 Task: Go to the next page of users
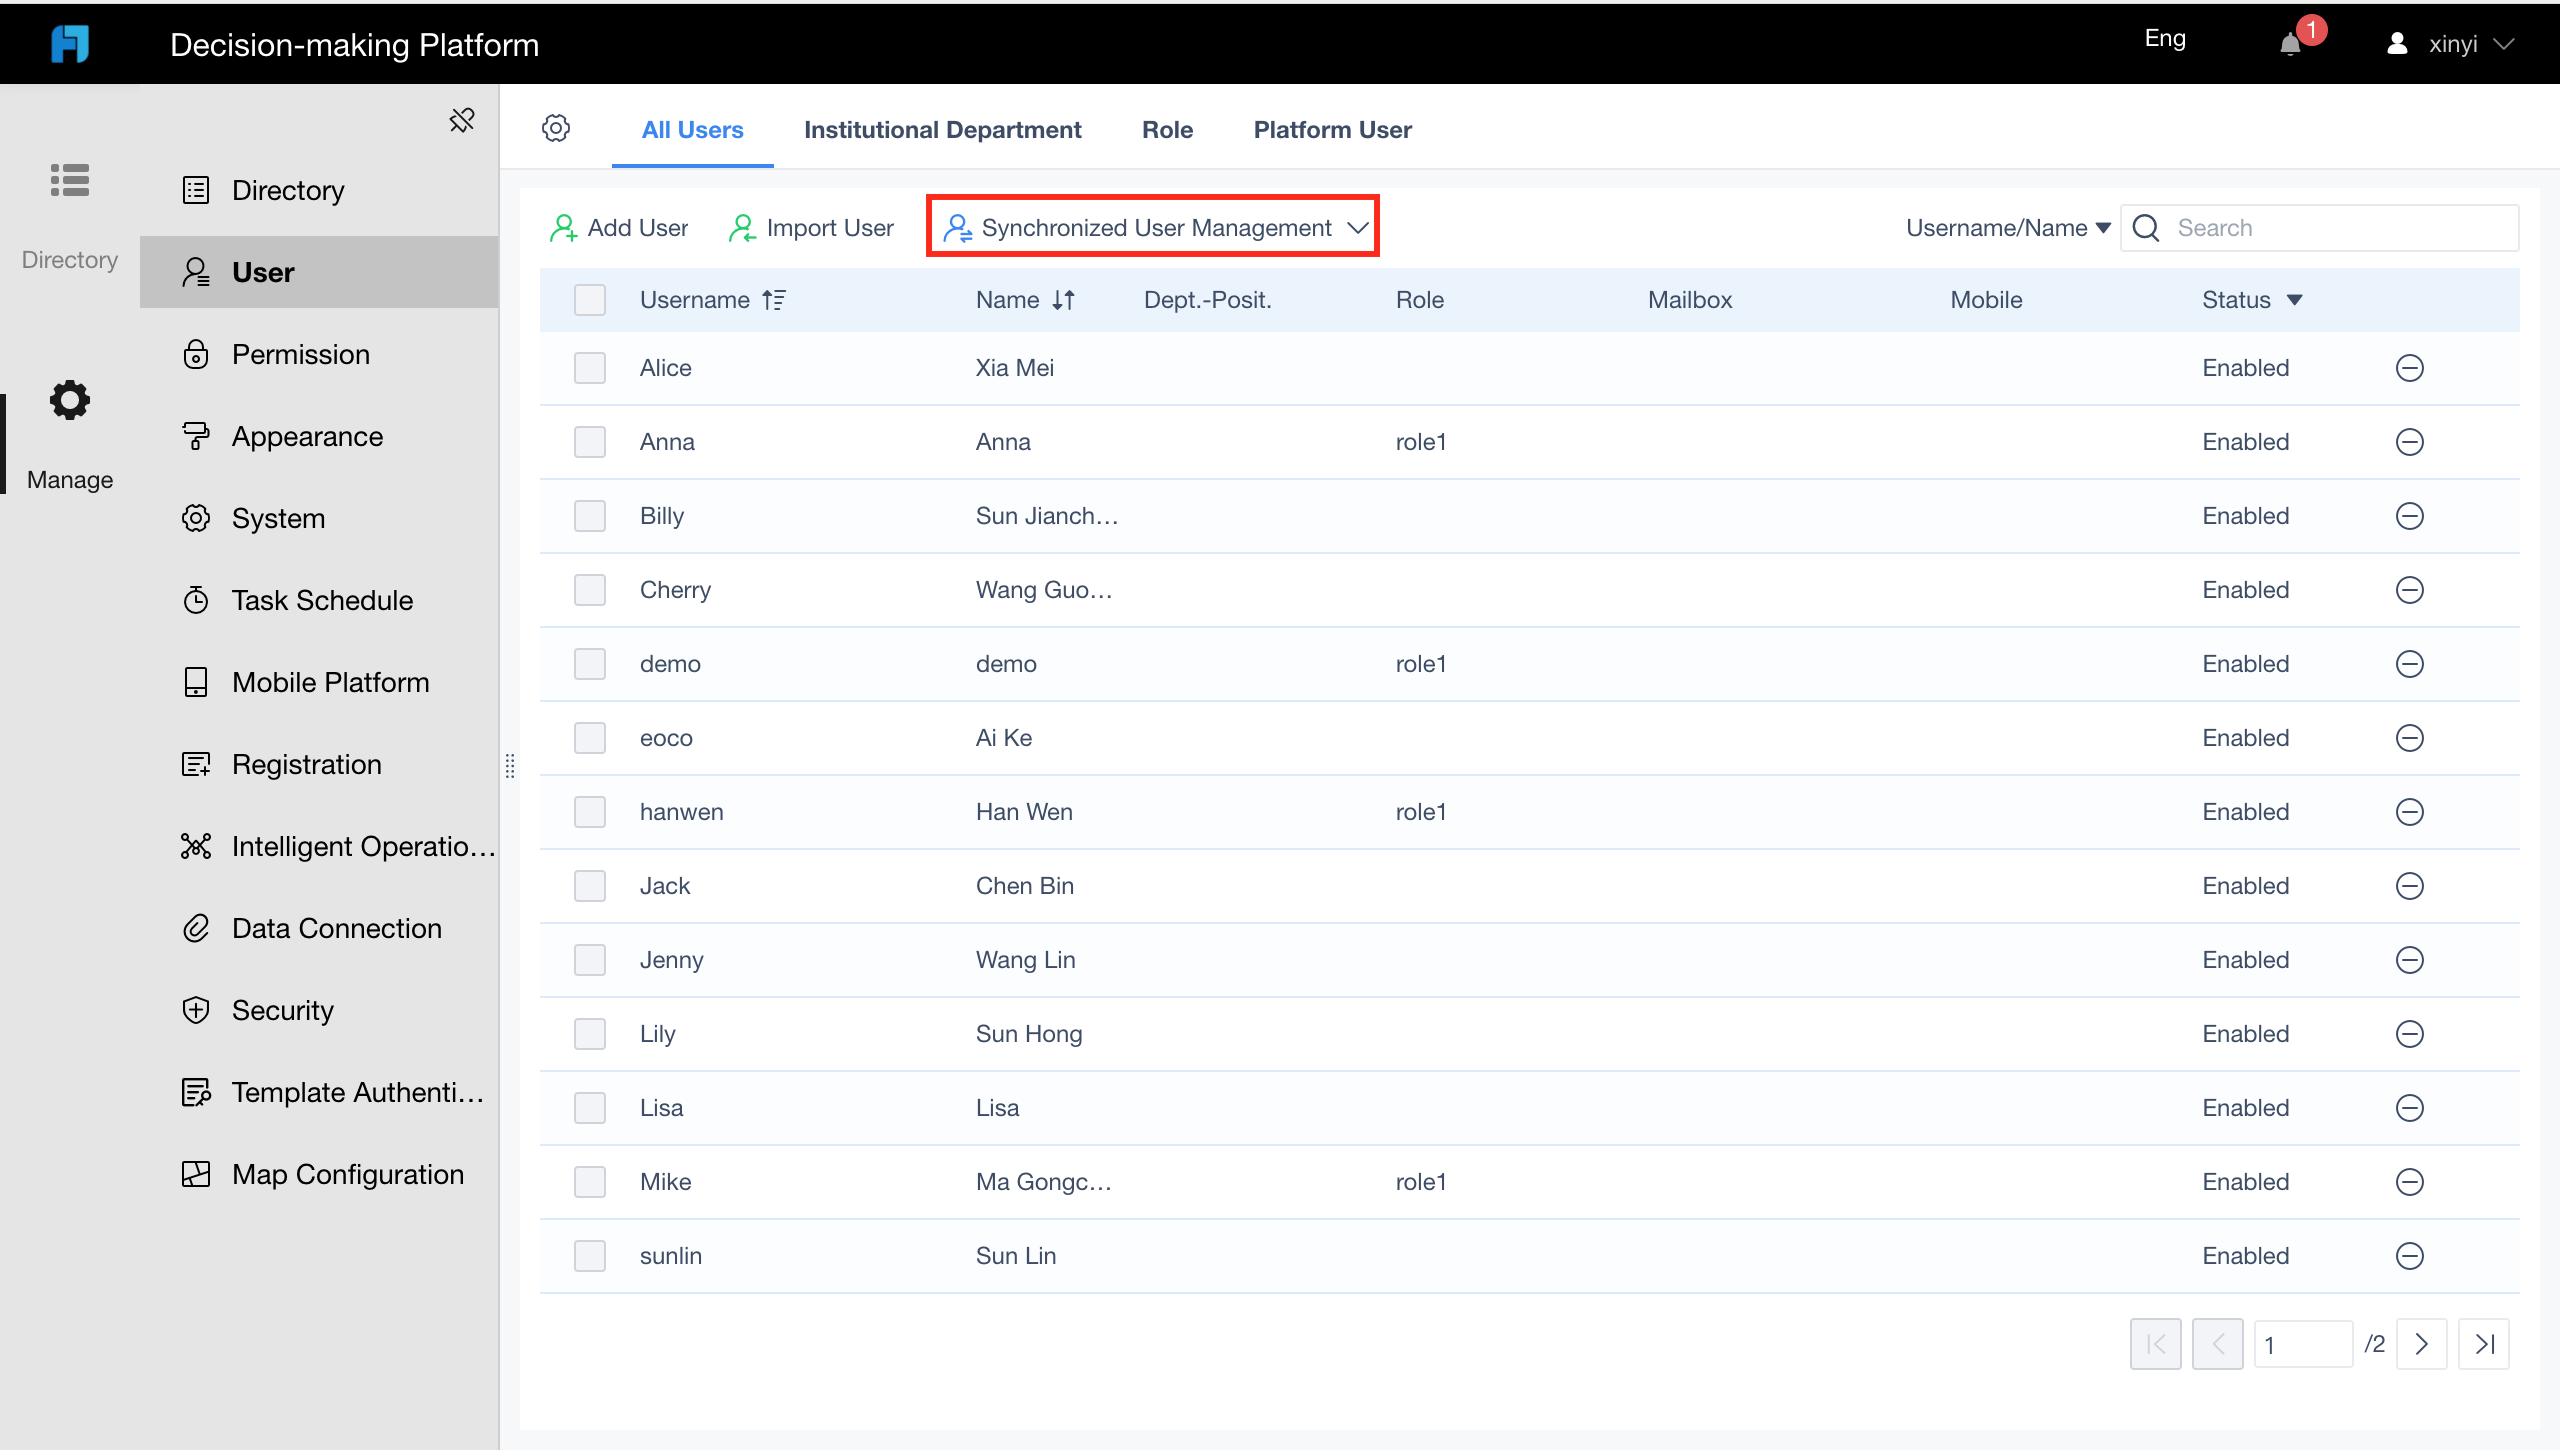pos(2422,1344)
